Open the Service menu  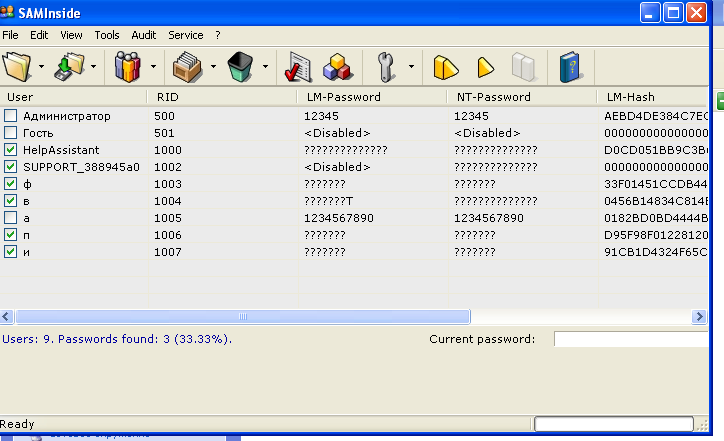pos(186,35)
